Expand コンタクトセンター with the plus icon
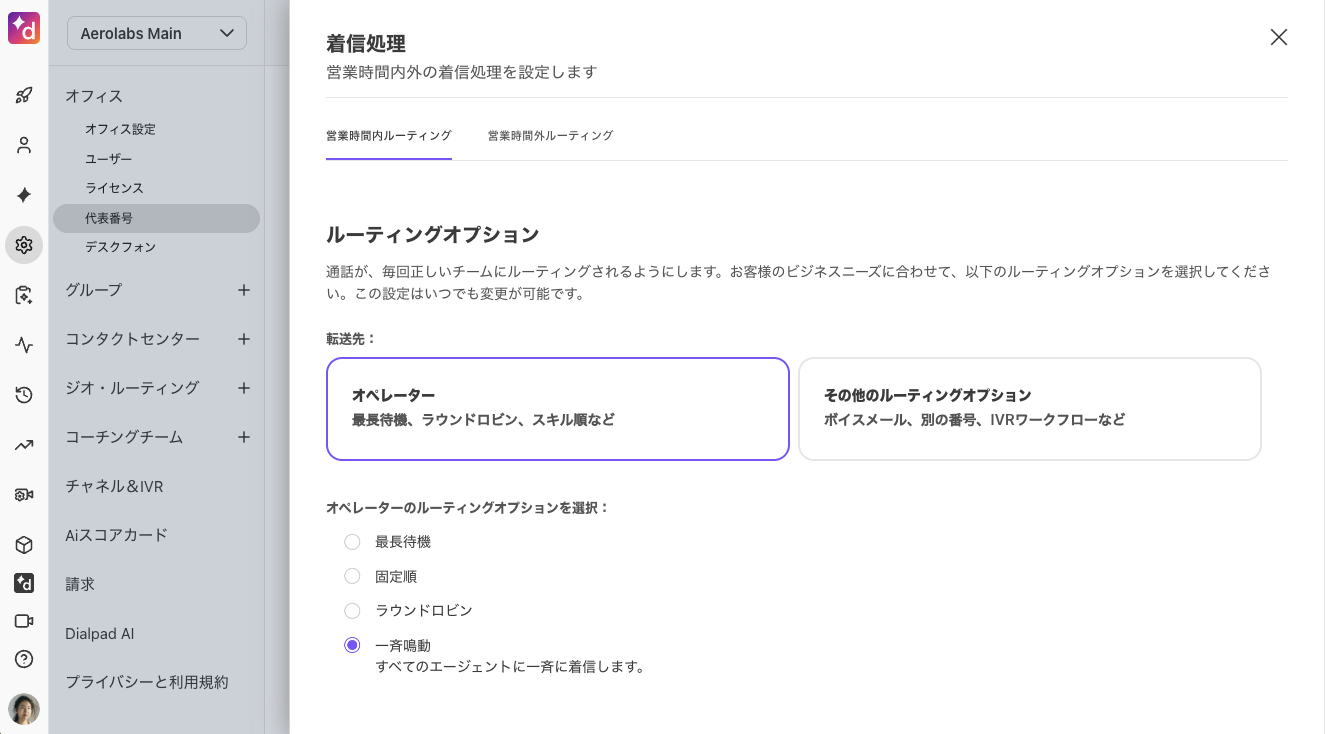Screen dimensions: 1325x734 pyautogui.click(x=244, y=339)
